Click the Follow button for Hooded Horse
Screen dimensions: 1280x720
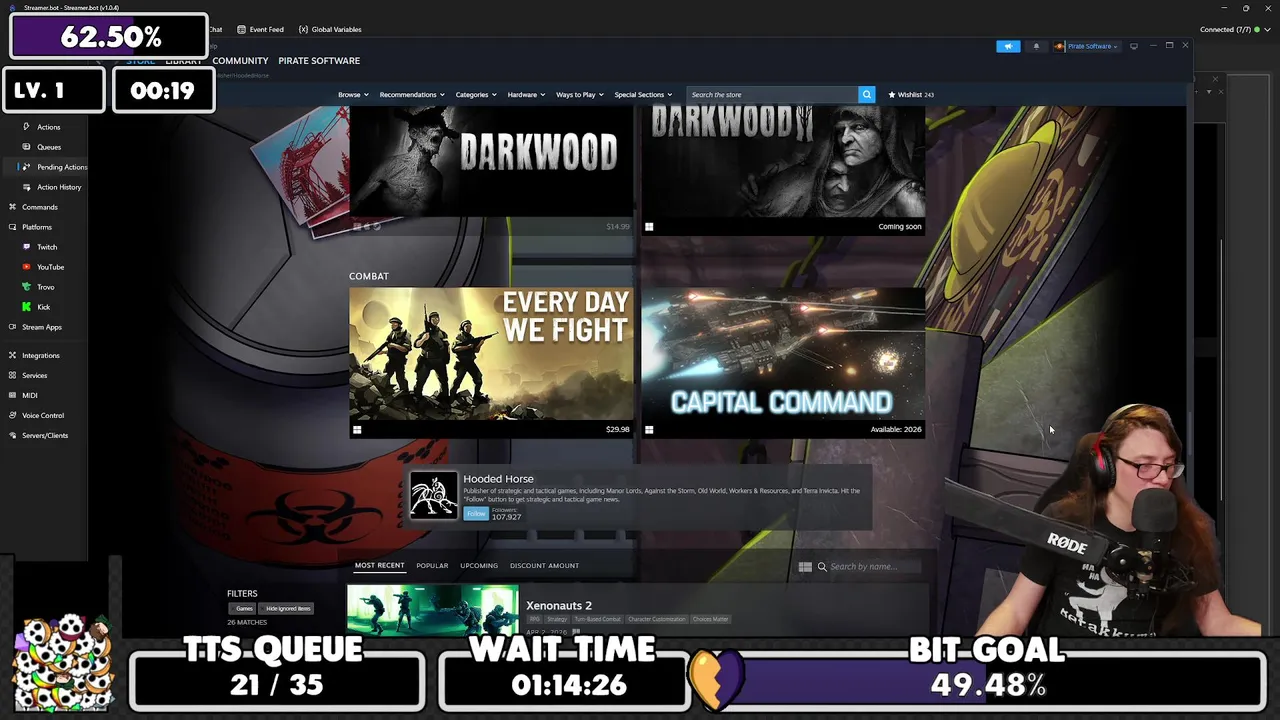tap(476, 513)
